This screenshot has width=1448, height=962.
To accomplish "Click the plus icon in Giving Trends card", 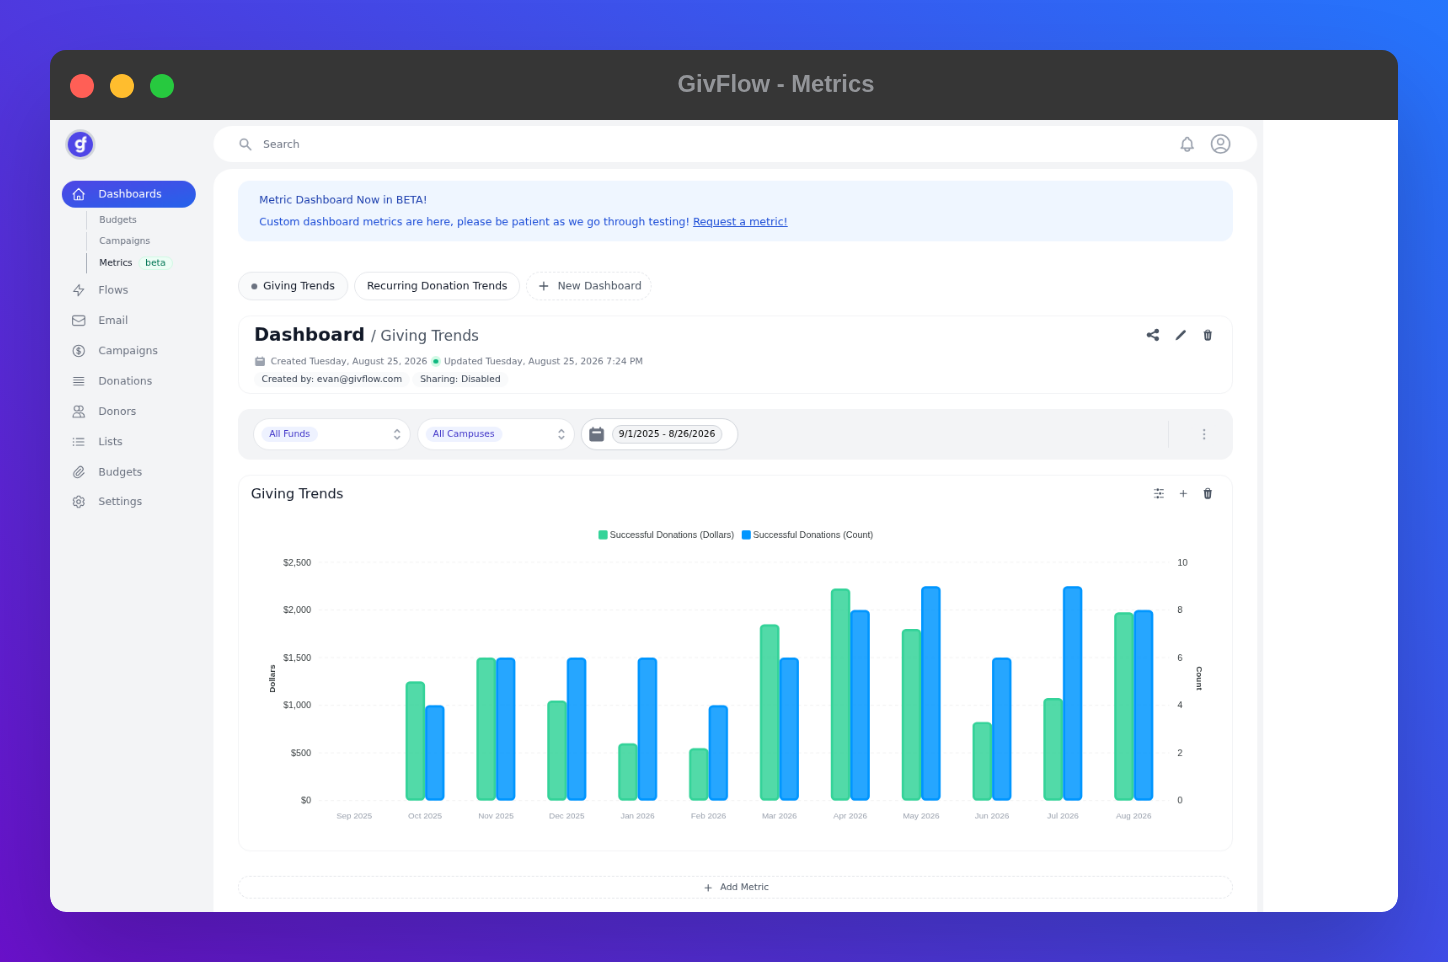I will click(1183, 494).
